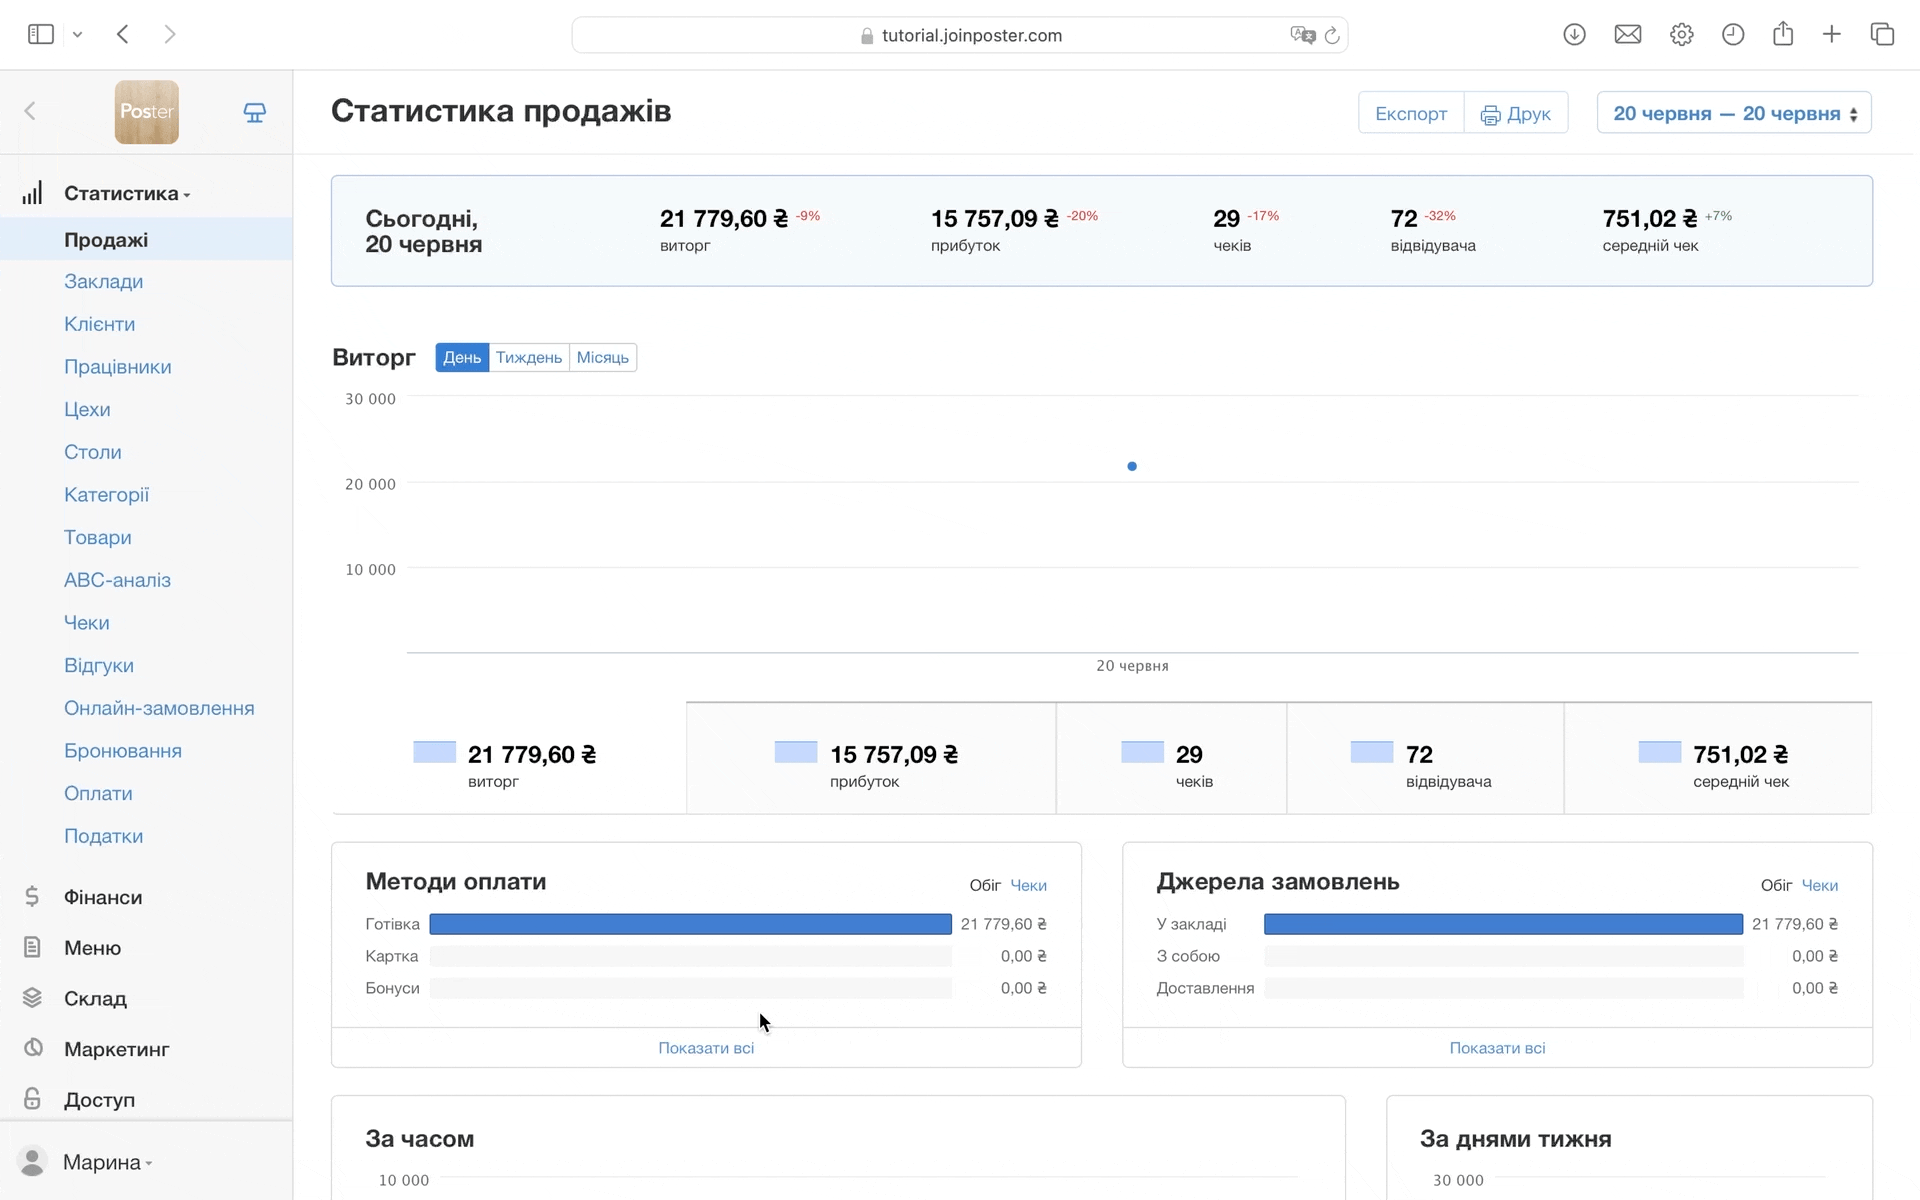This screenshot has width=1920, height=1200.
Task: Click Показати всі under Методи оплати
Action: (x=706, y=1048)
